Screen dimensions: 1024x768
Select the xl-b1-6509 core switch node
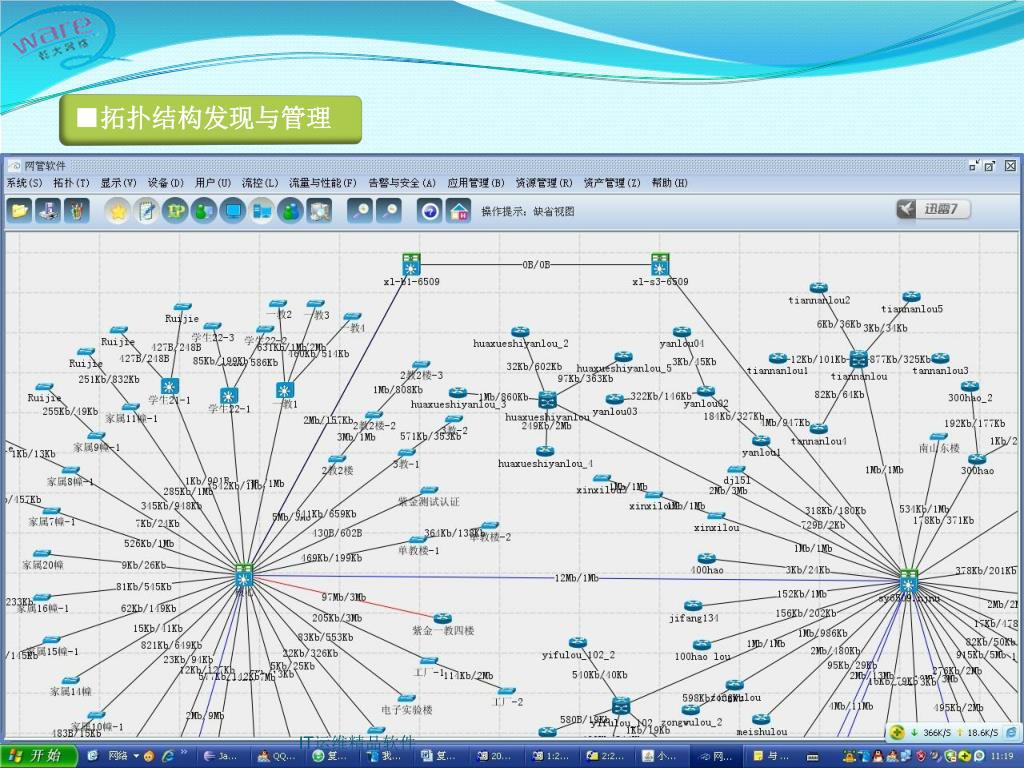(411, 264)
